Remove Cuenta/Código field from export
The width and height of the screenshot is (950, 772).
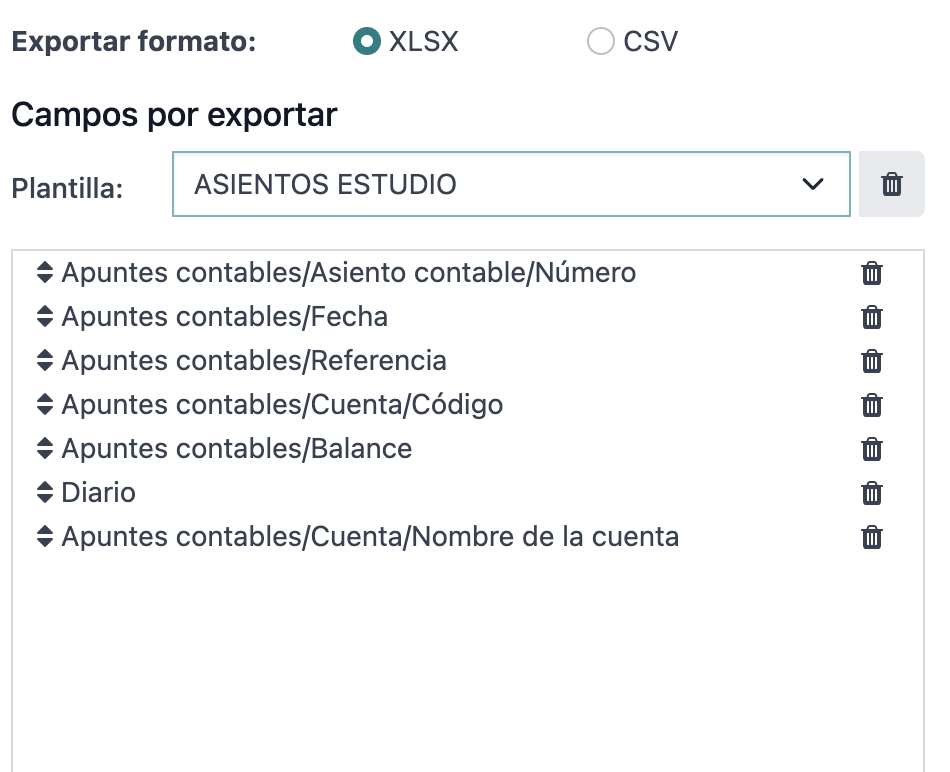click(x=871, y=405)
